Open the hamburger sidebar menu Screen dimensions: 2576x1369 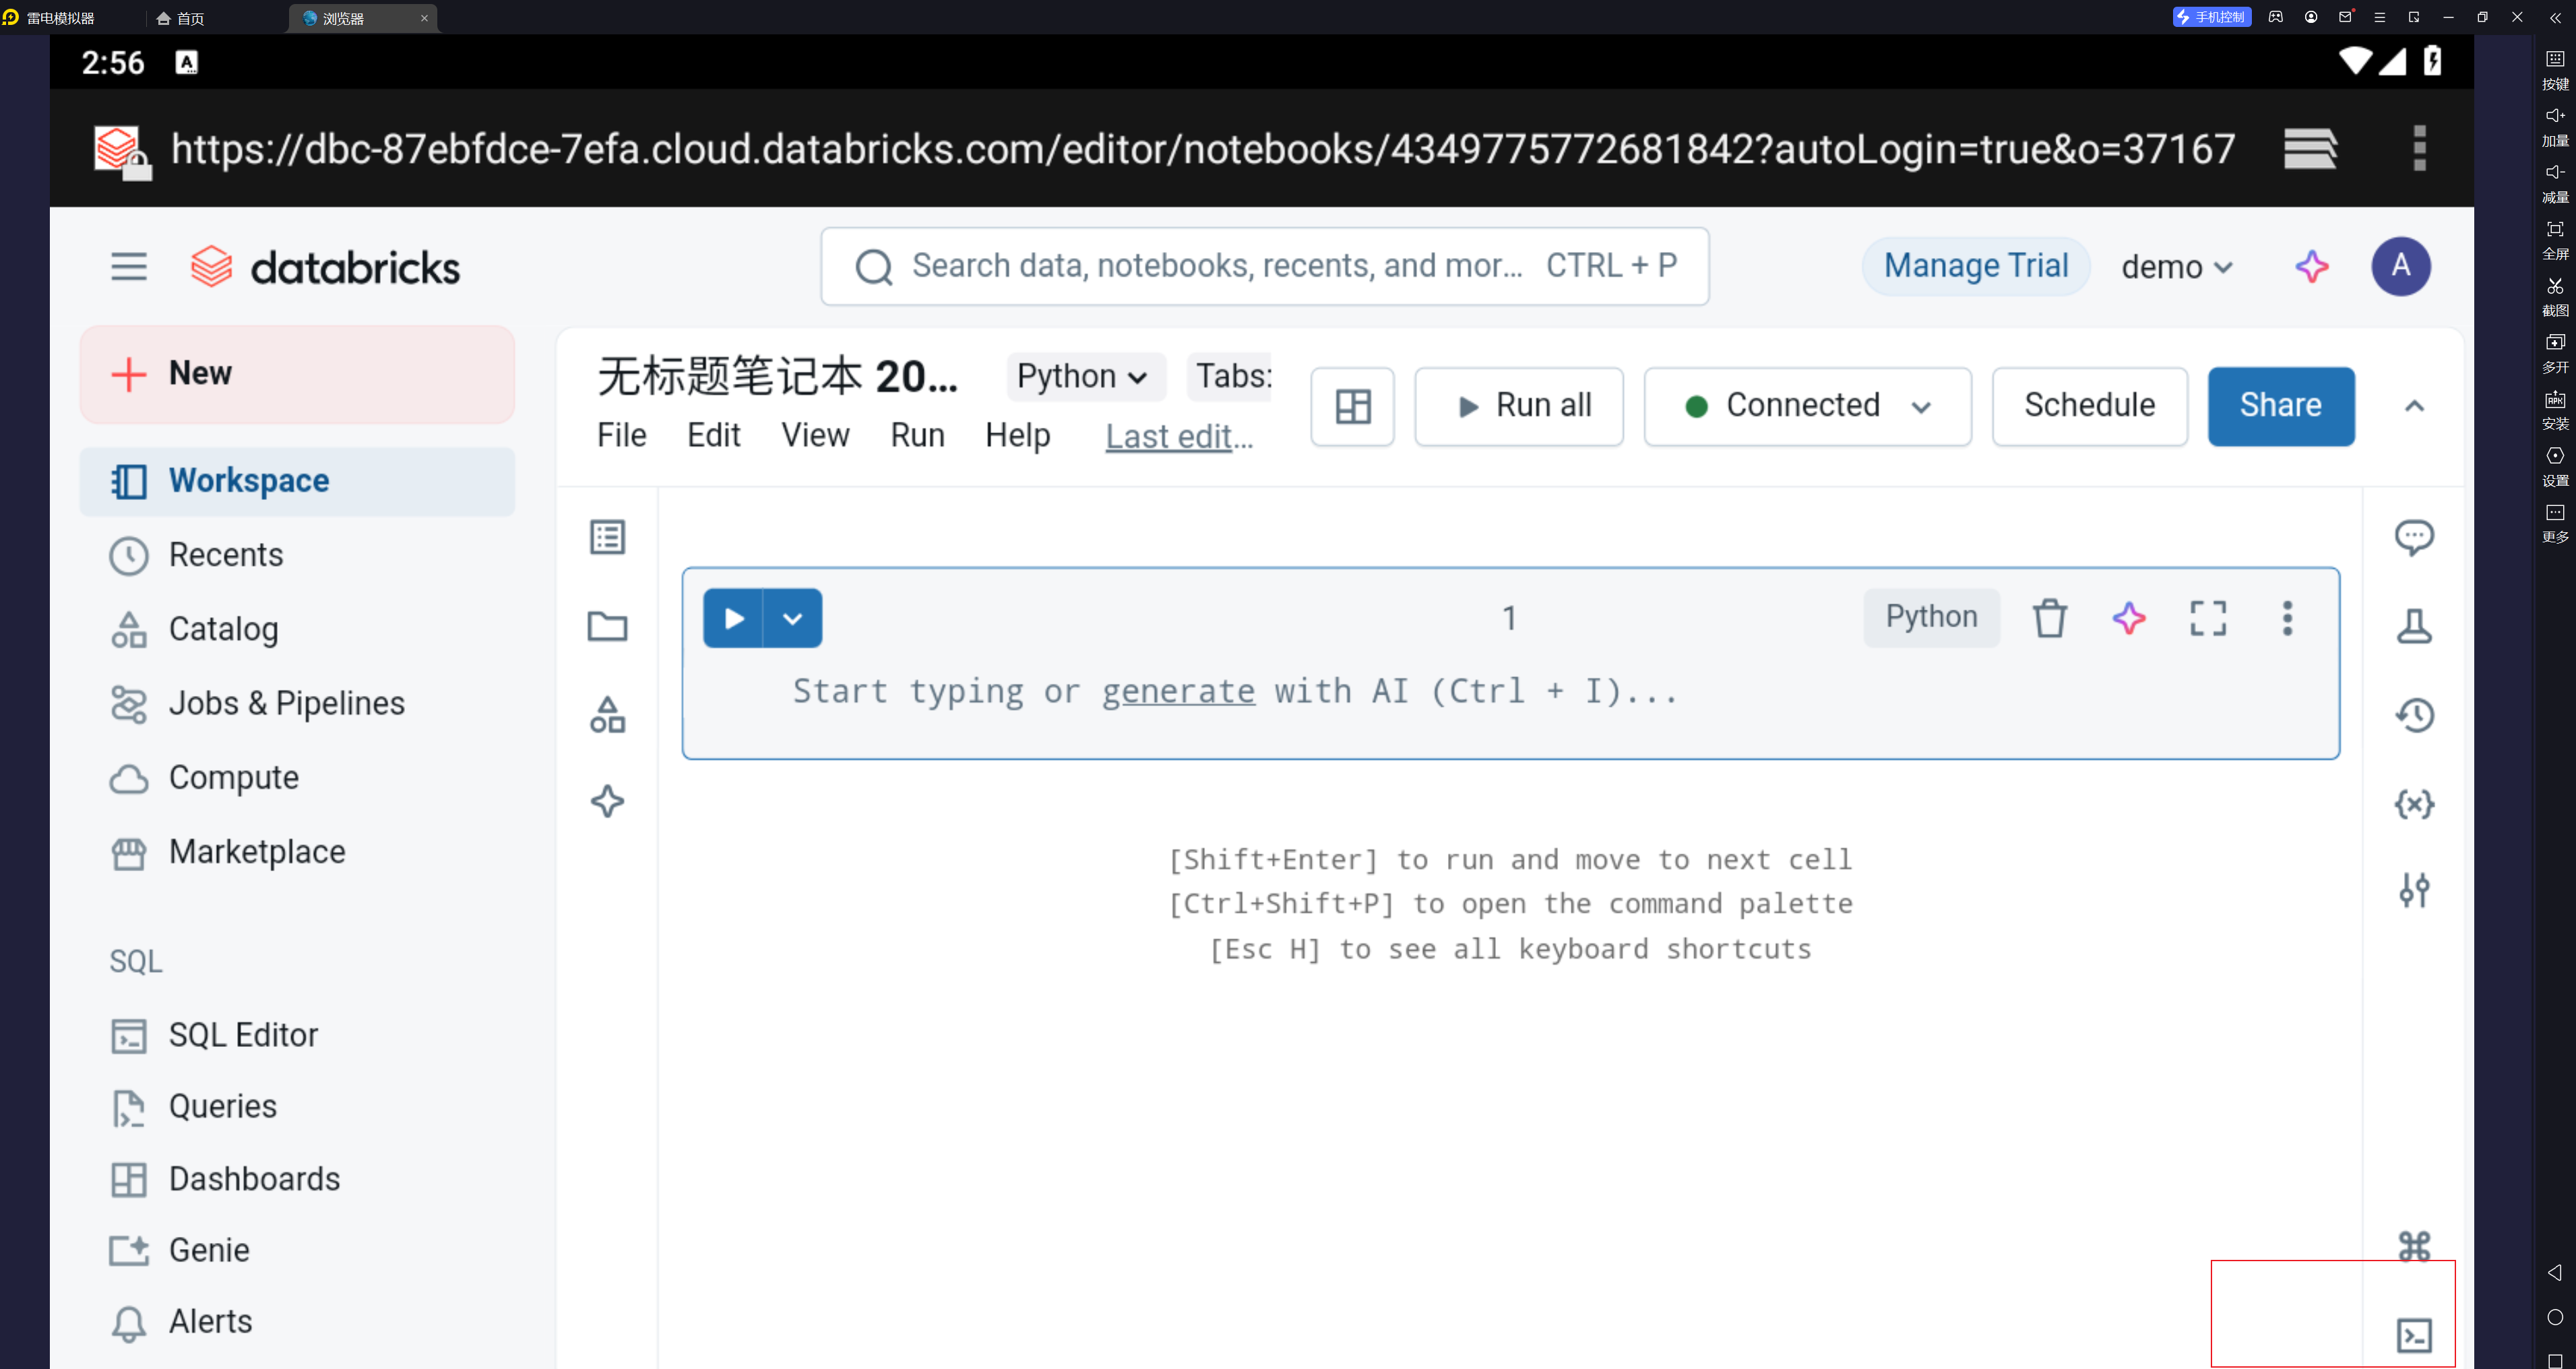click(128, 267)
